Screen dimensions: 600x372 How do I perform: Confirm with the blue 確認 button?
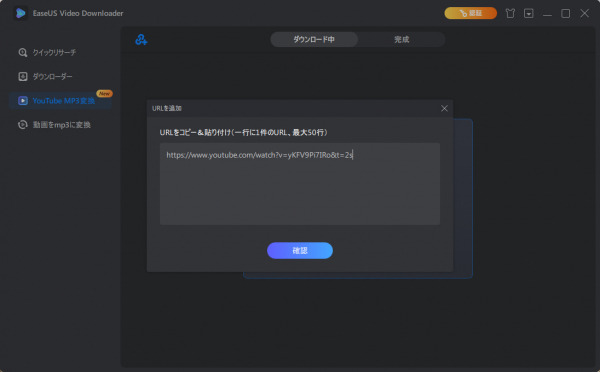pyautogui.click(x=300, y=250)
